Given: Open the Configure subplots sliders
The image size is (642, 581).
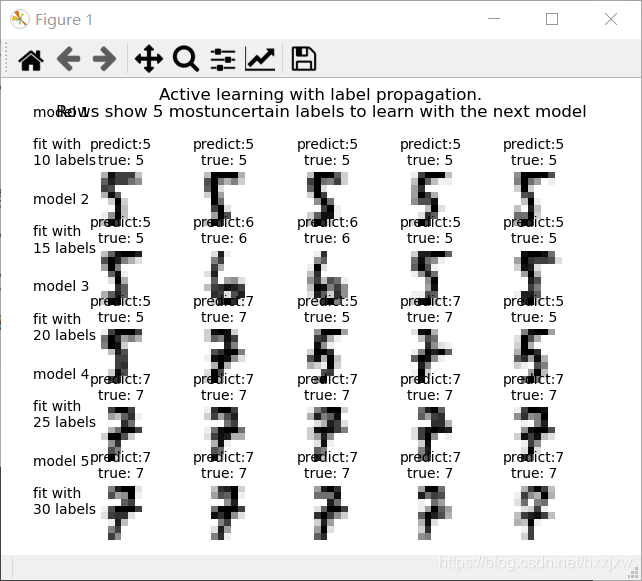Looking at the screenshot, I should pyautogui.click(x=223, y=59).
